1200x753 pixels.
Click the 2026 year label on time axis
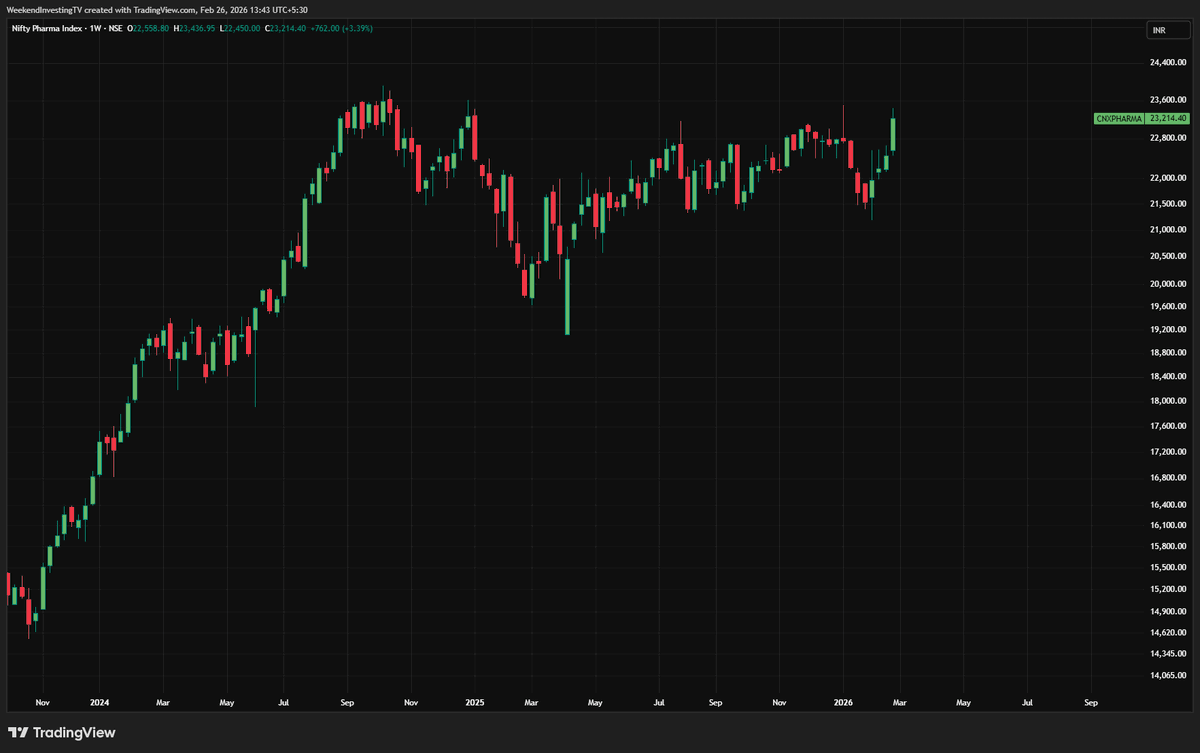(x=843, y=703)
